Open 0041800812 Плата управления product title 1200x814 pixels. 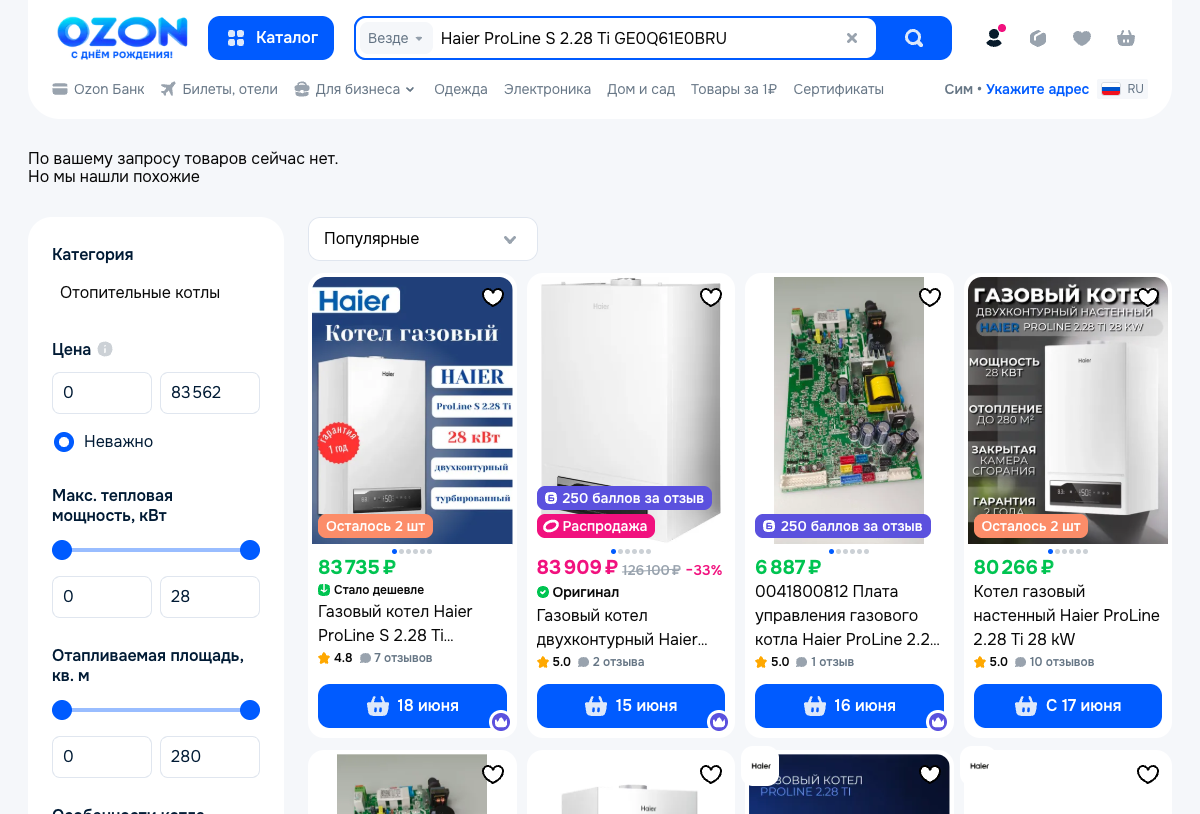coord(847,615)
